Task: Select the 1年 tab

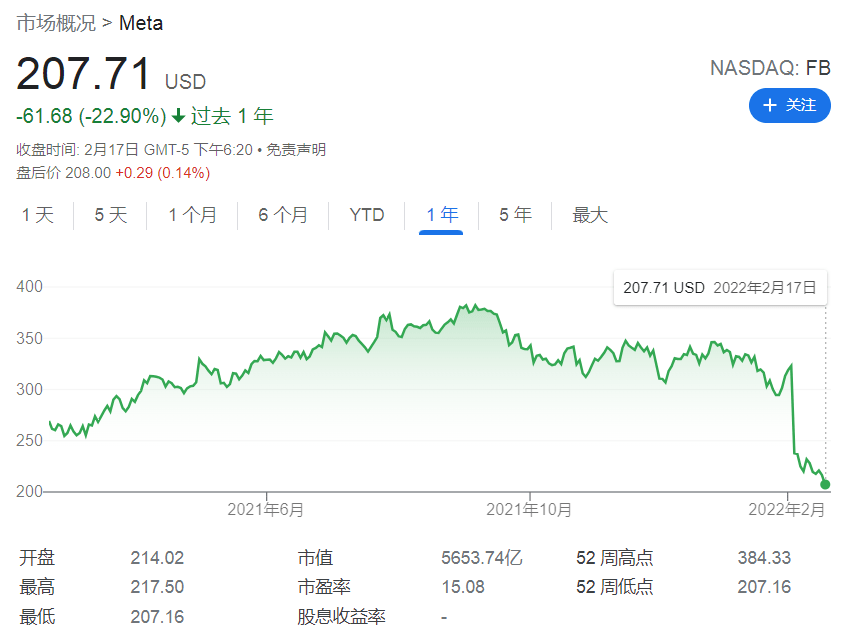Action: pyautogui.click(x=442, y=215)
